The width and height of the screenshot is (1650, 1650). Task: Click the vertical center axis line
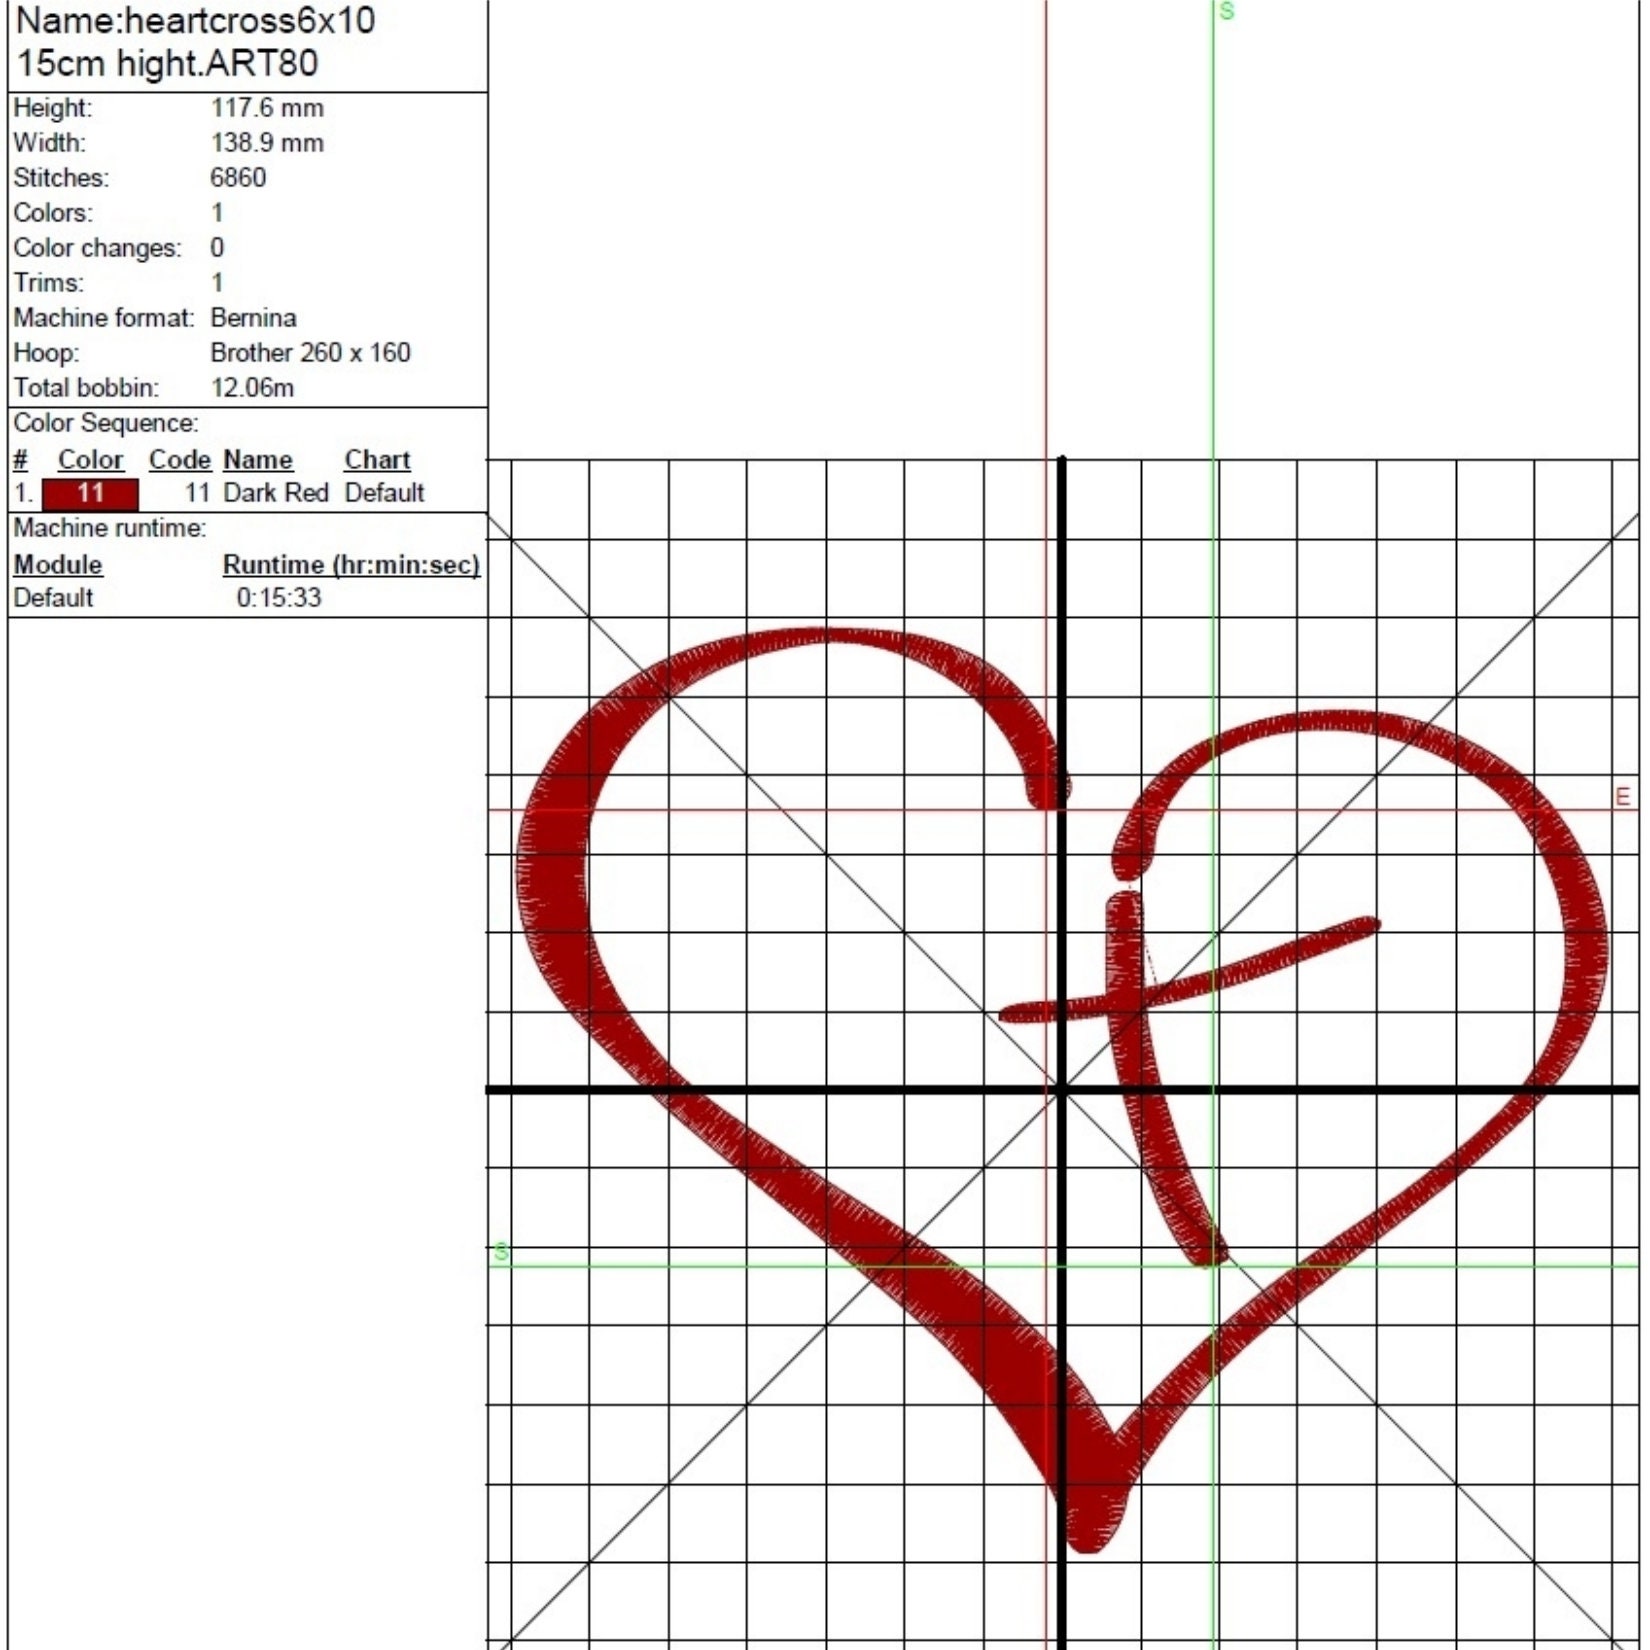click(x=1062, y=700)
